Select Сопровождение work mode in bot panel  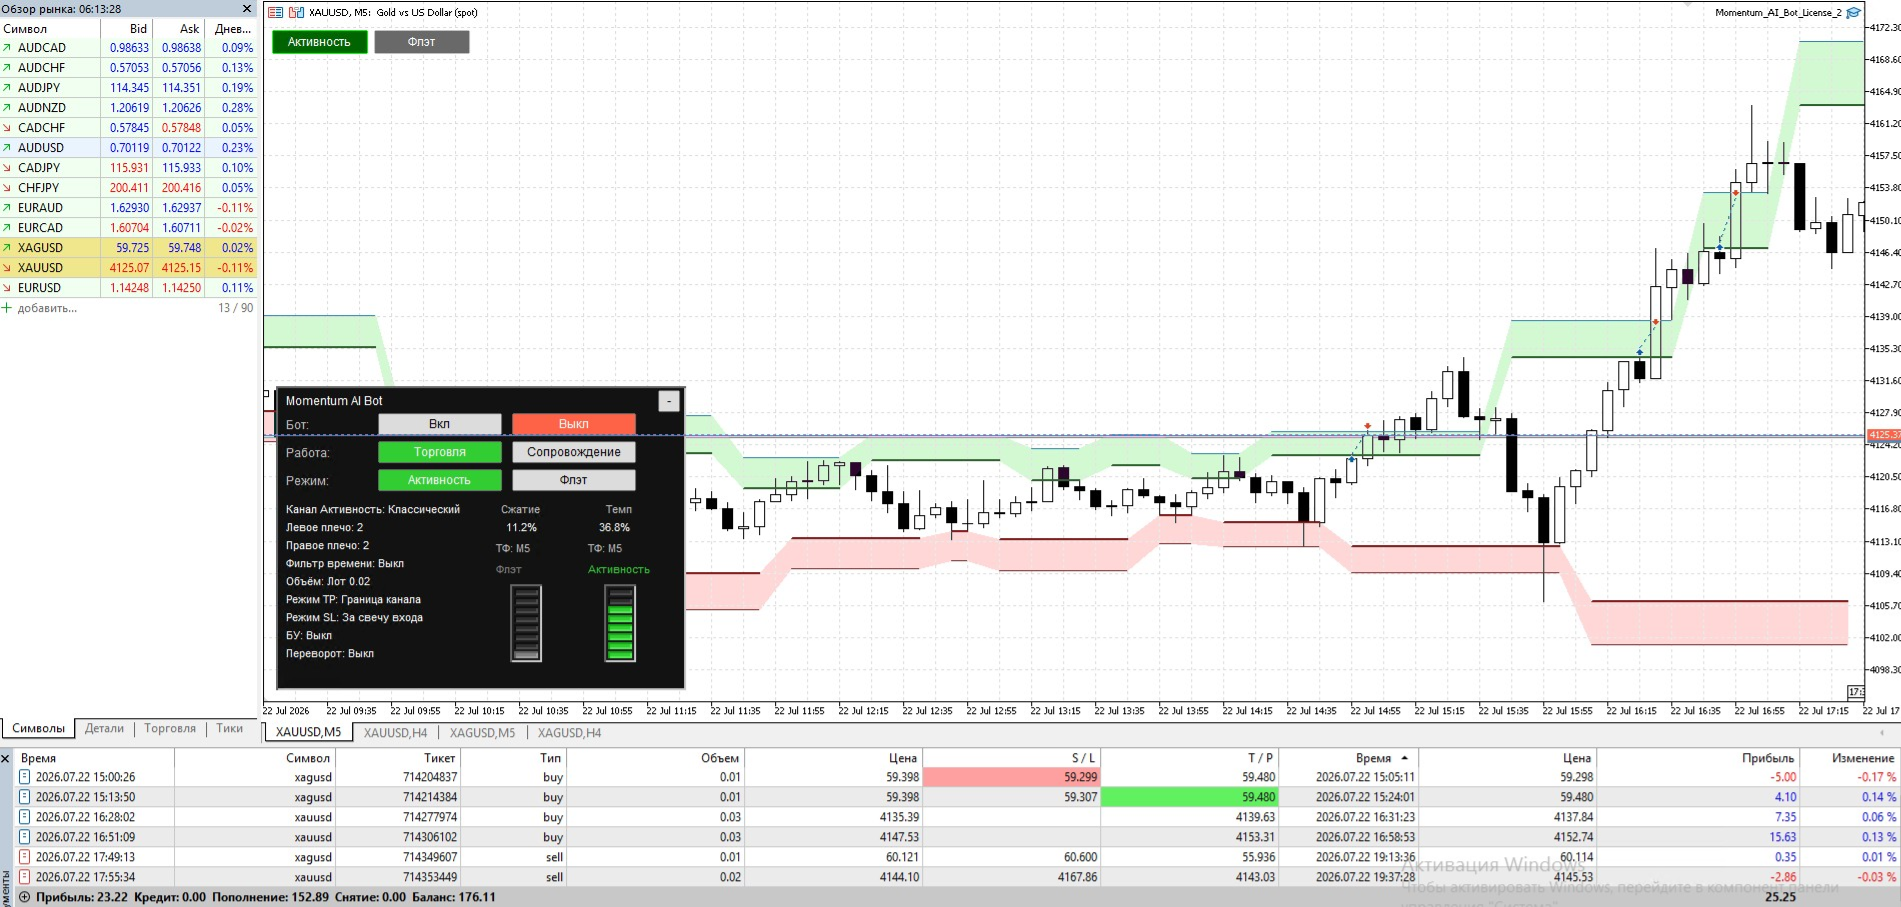coord(573,452)
